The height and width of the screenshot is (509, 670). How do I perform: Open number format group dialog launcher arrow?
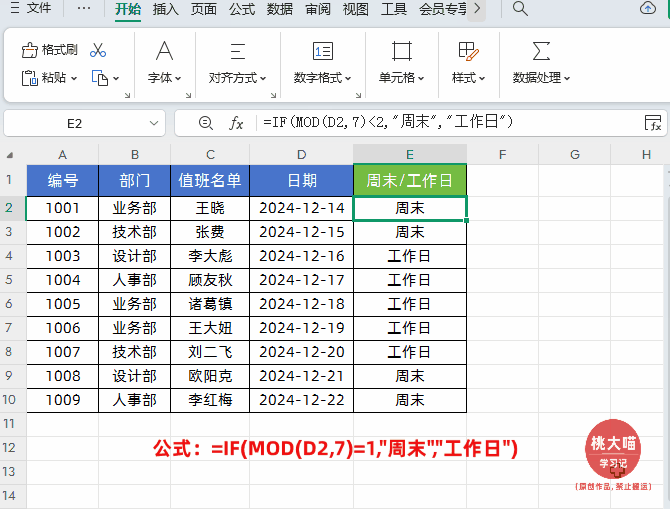pyautogui.click(x=359, y=96)
